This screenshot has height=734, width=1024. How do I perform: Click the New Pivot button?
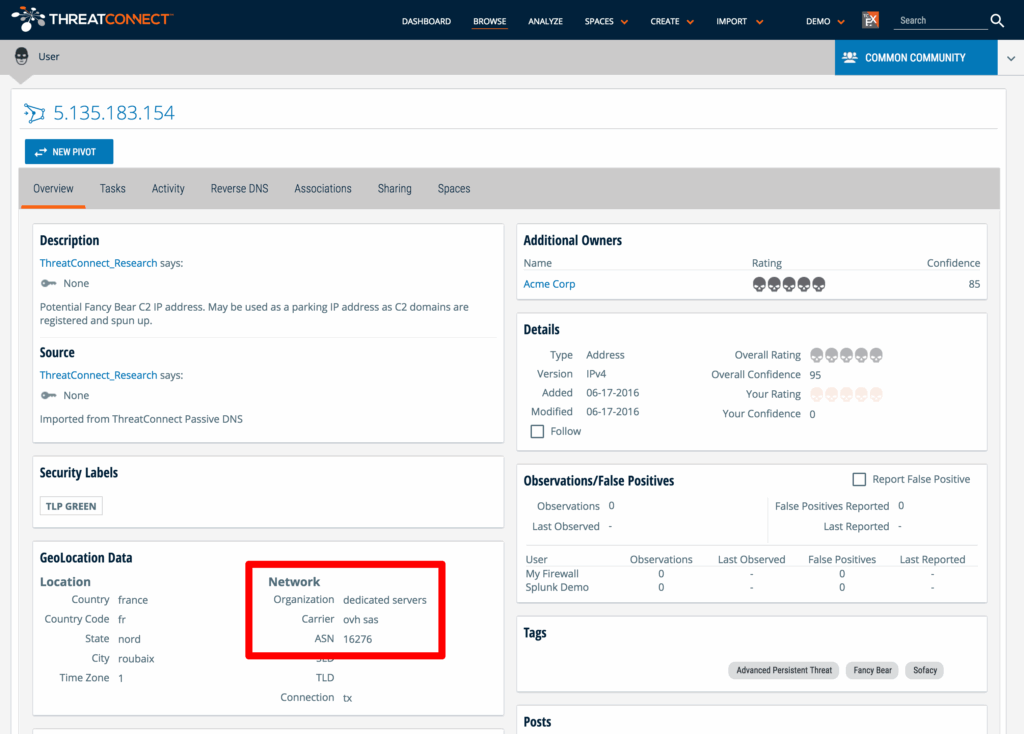69,152
